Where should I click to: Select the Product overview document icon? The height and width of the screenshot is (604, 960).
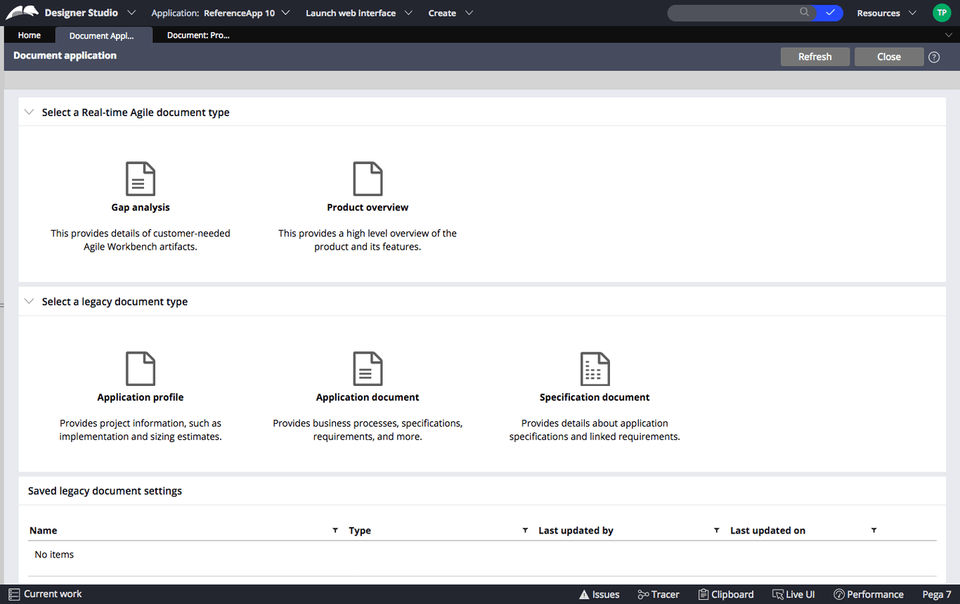[x=367, y=179]
